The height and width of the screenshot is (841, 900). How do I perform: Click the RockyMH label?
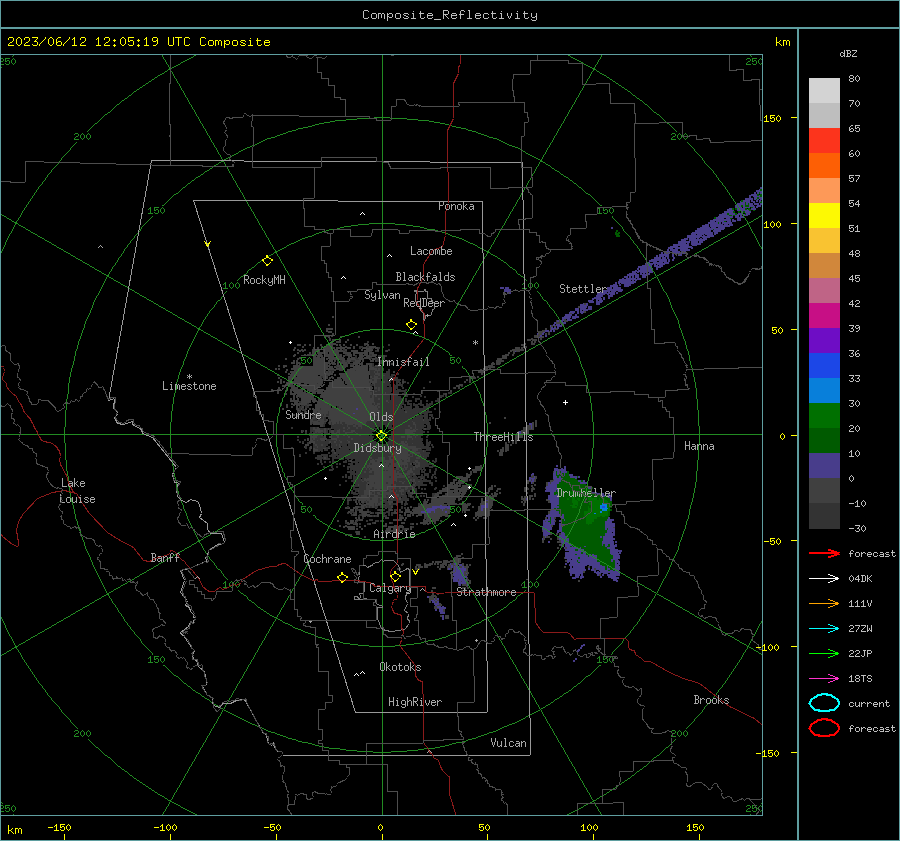[264, 280]
